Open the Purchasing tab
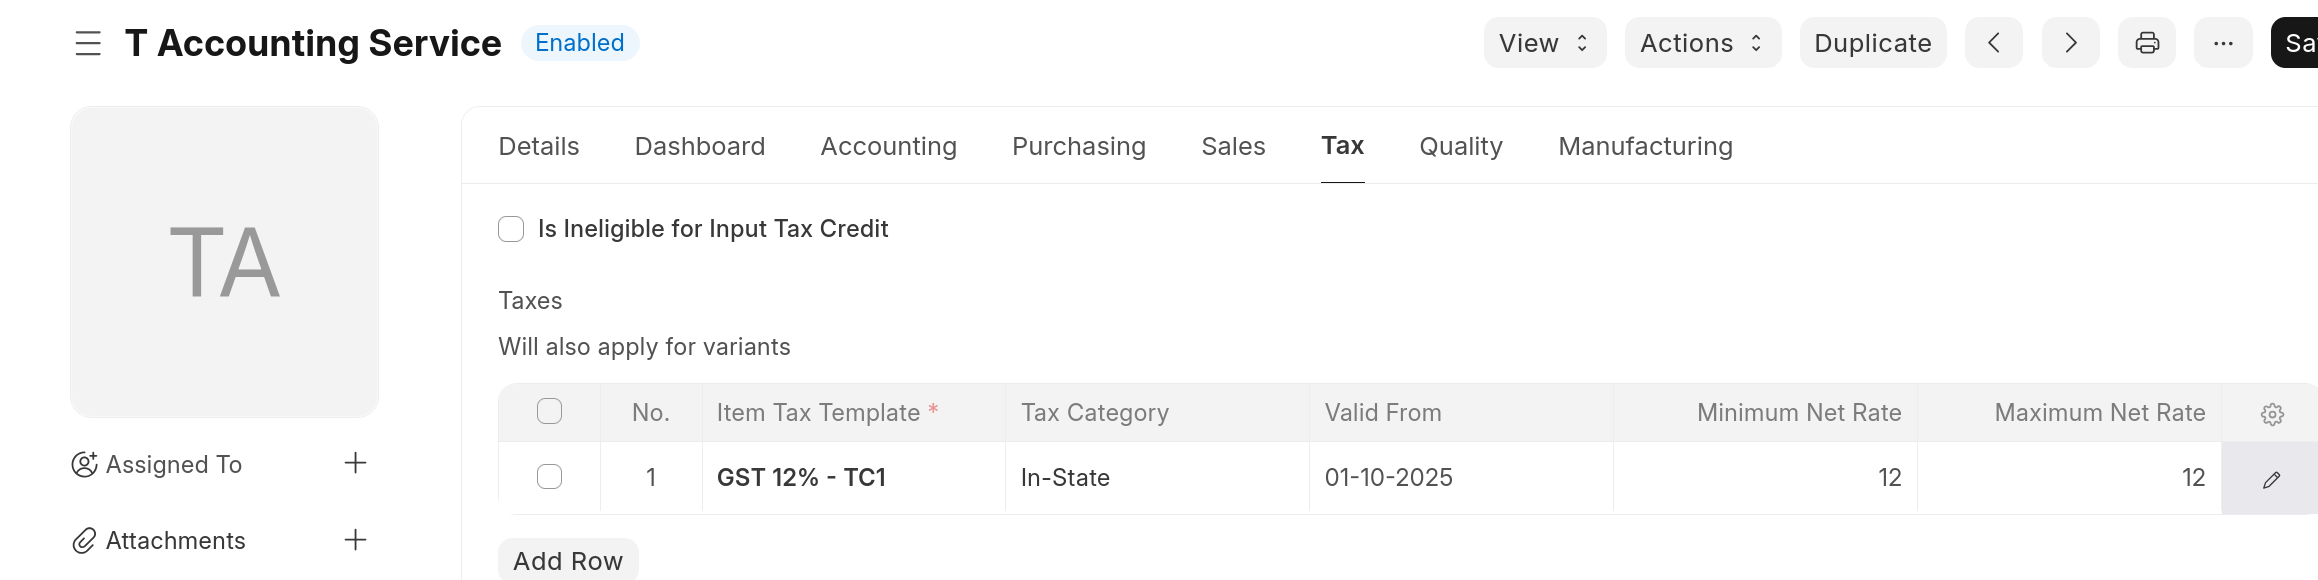The width and height of the screenshot is (2318, 580). point(1078,146)
